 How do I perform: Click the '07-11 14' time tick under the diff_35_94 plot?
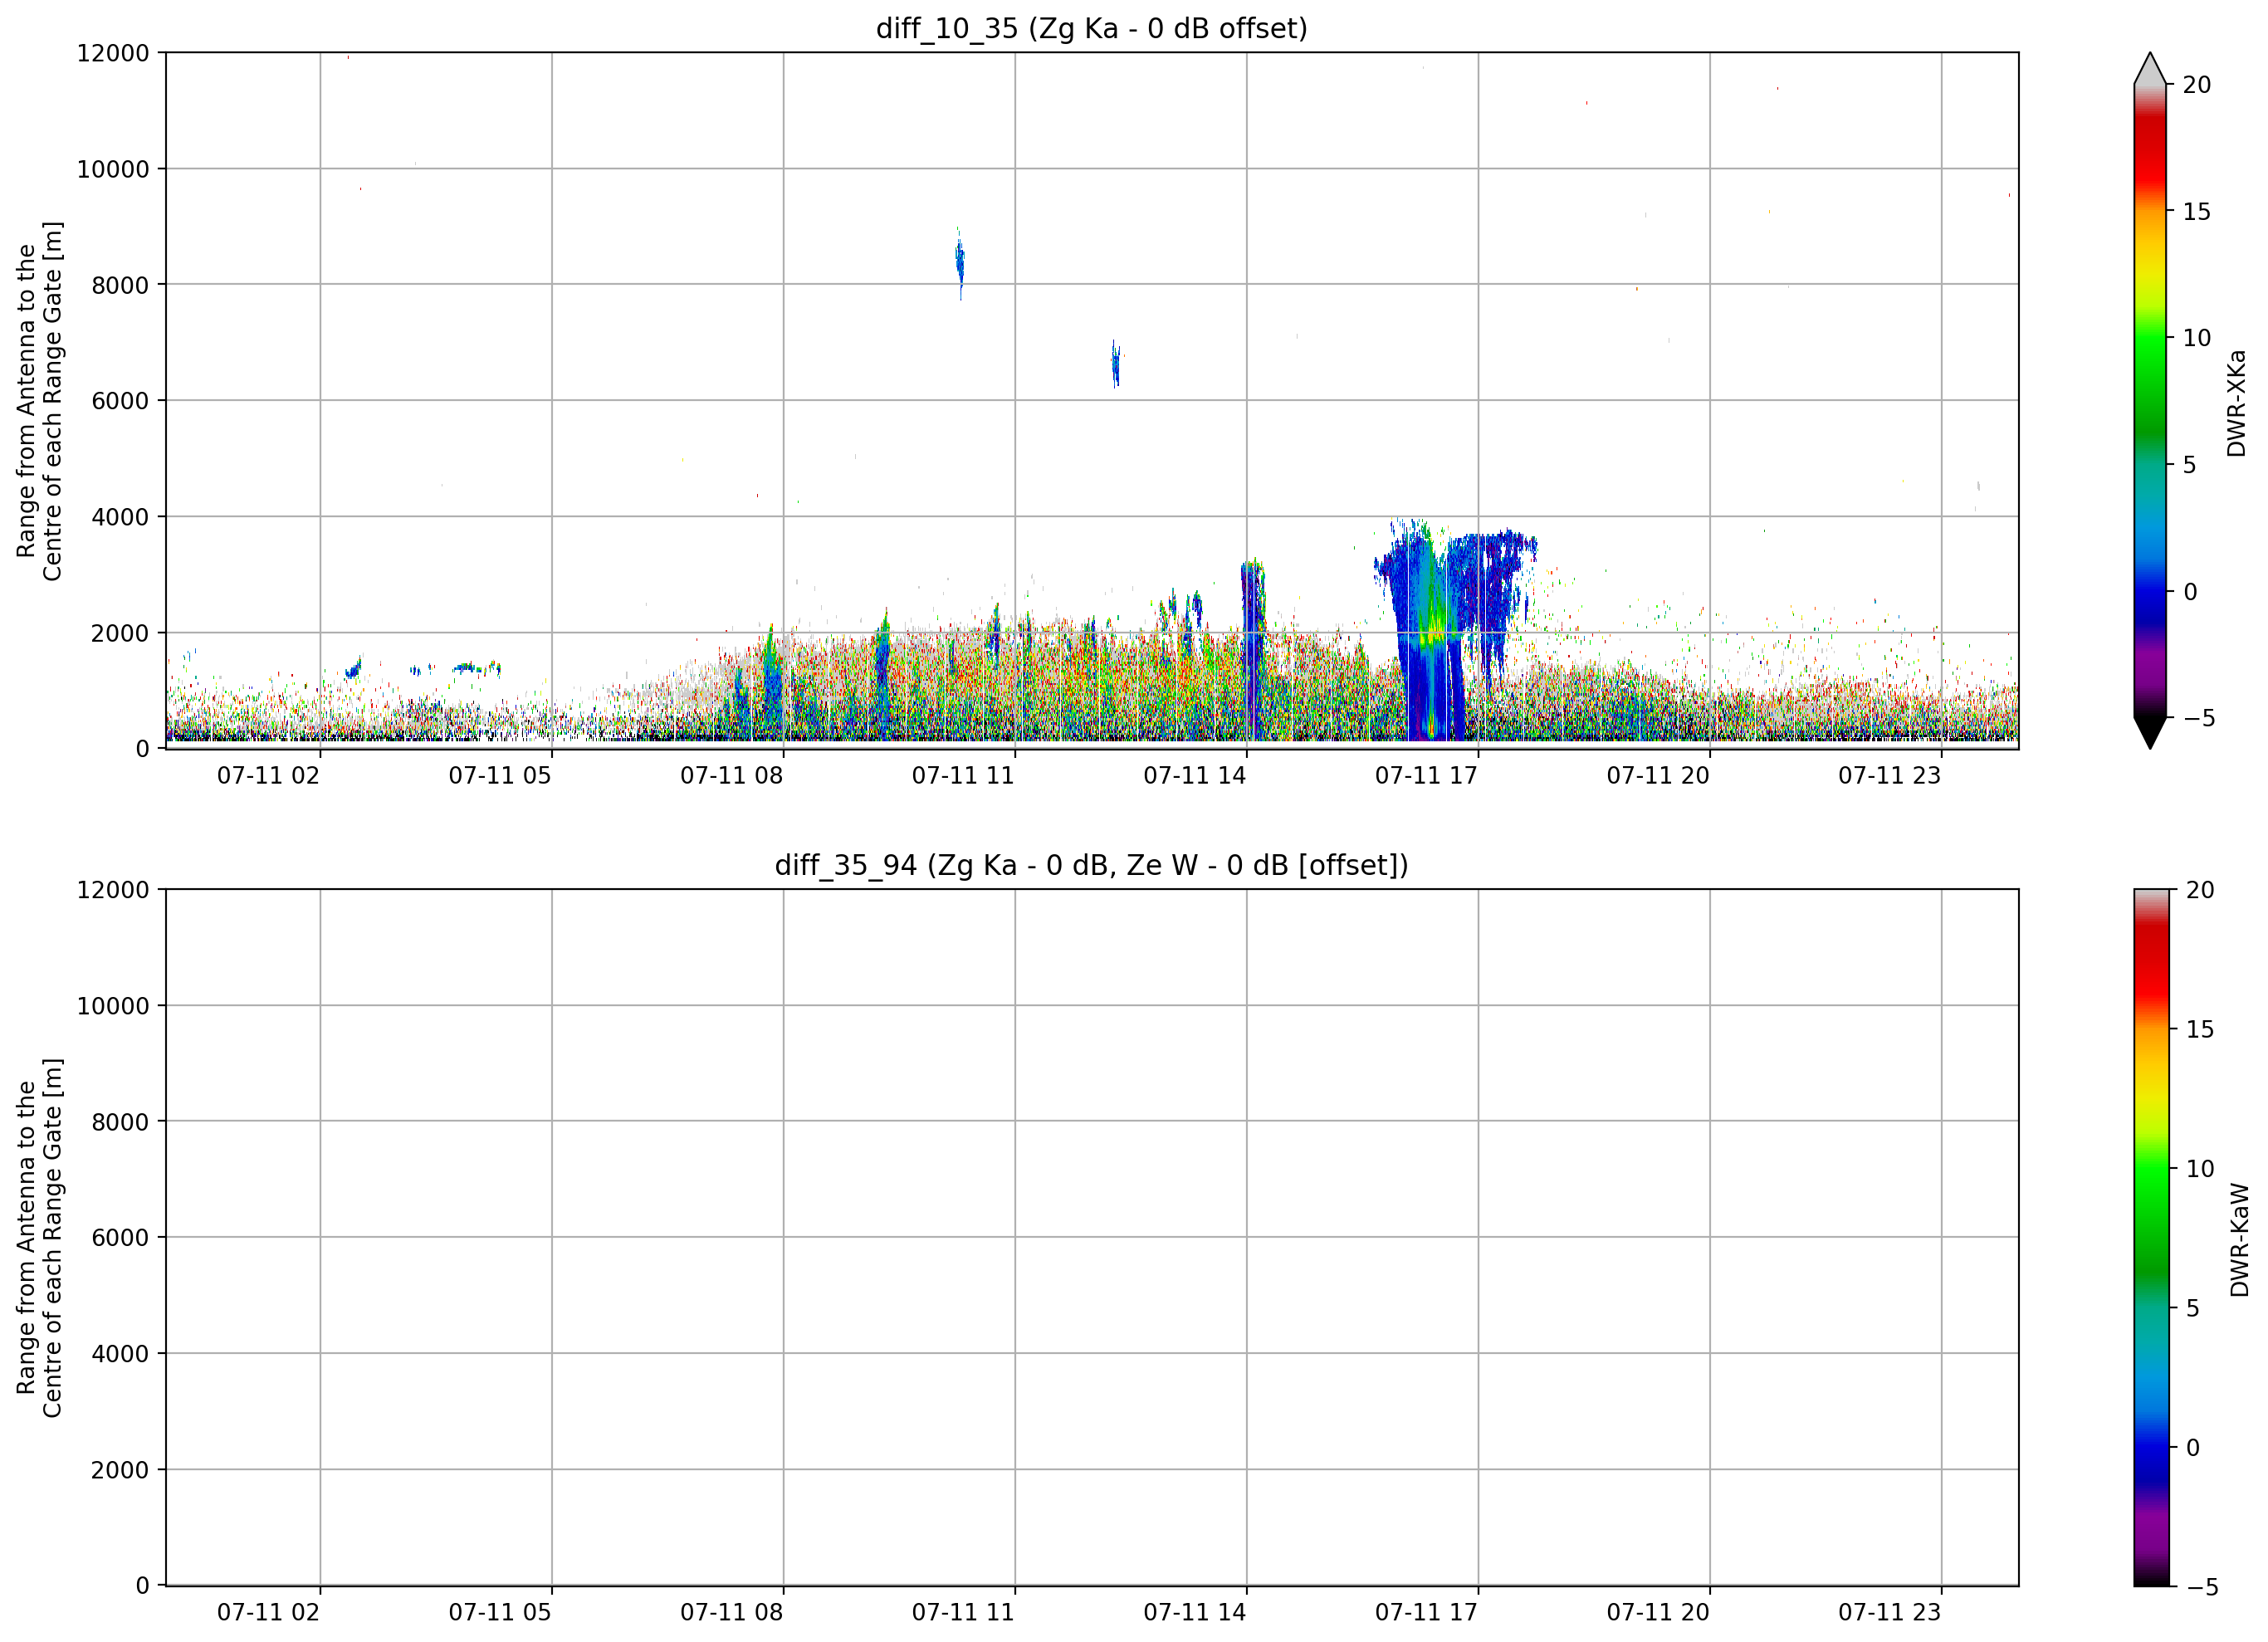click(x=1195, y=1613)
